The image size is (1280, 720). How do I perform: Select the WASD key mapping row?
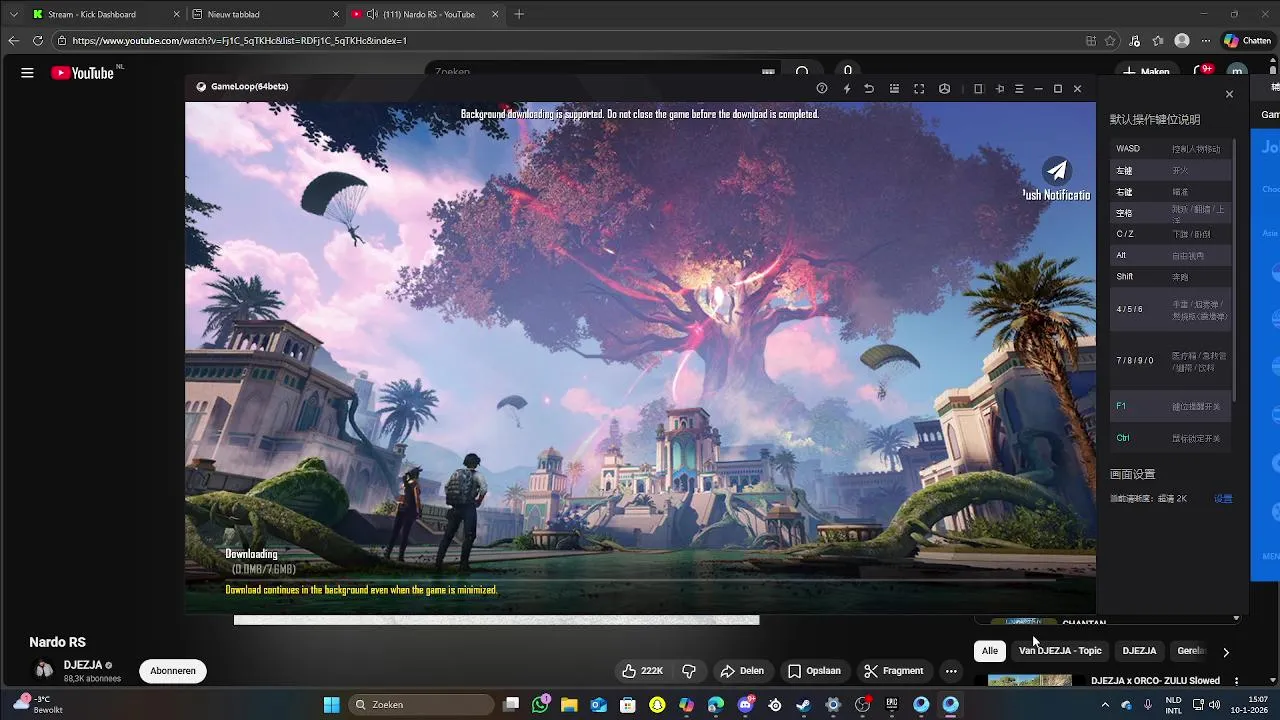coord(1170,149)
